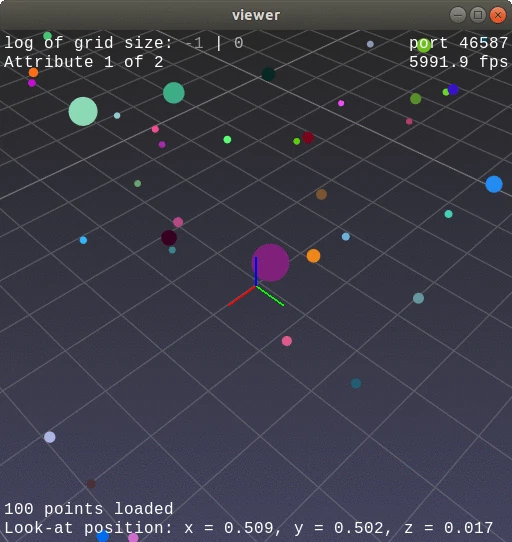Click the '100 points loaded' status text
Screen dimensions: 512x542
coord(89,509)
